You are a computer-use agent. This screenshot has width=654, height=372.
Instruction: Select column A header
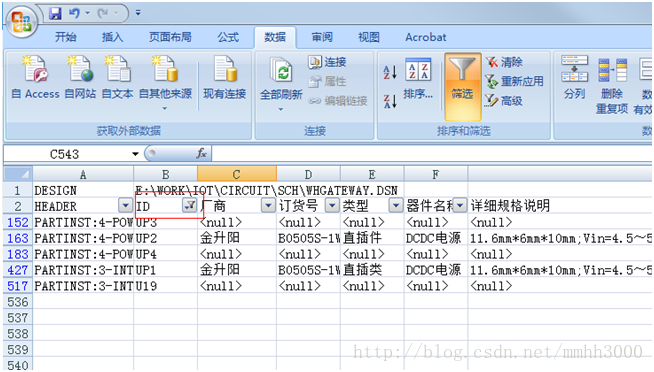click(83, 174)
